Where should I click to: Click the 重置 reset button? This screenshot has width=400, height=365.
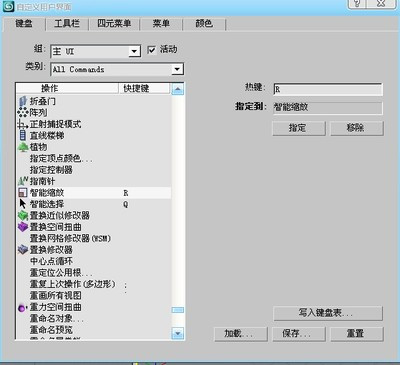coord(357,333)
